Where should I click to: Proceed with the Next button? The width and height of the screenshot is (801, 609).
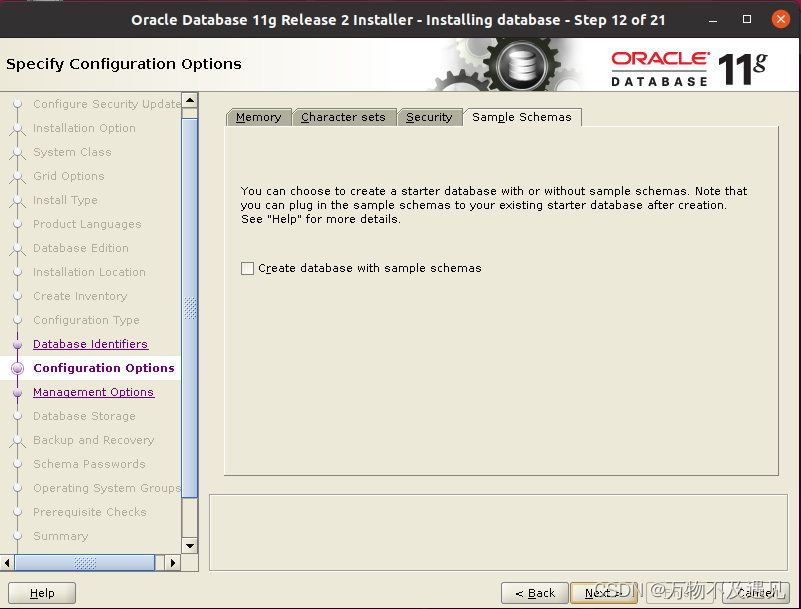coord(603,593)
